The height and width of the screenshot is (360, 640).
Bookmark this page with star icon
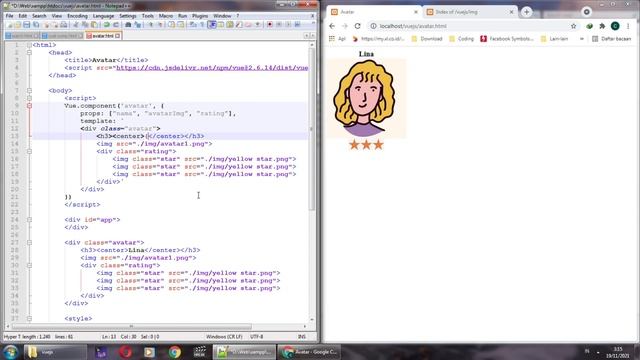[573, 26]
